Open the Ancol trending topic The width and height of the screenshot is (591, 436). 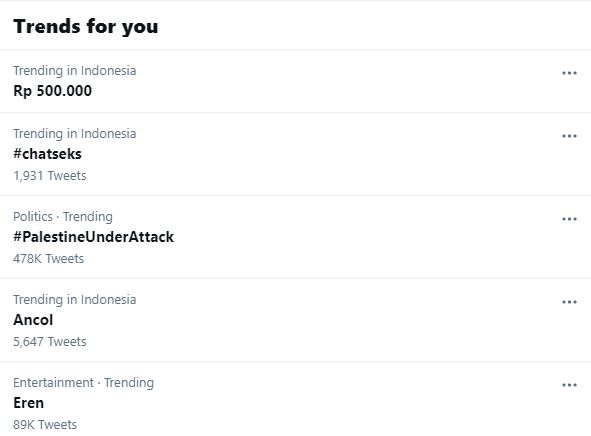pyautogui.click(x=33, y=320)
